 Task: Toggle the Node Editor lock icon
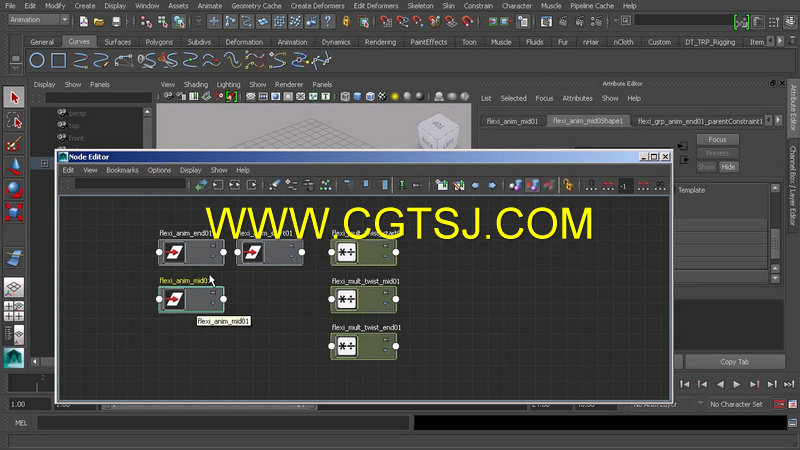[567, 185]
